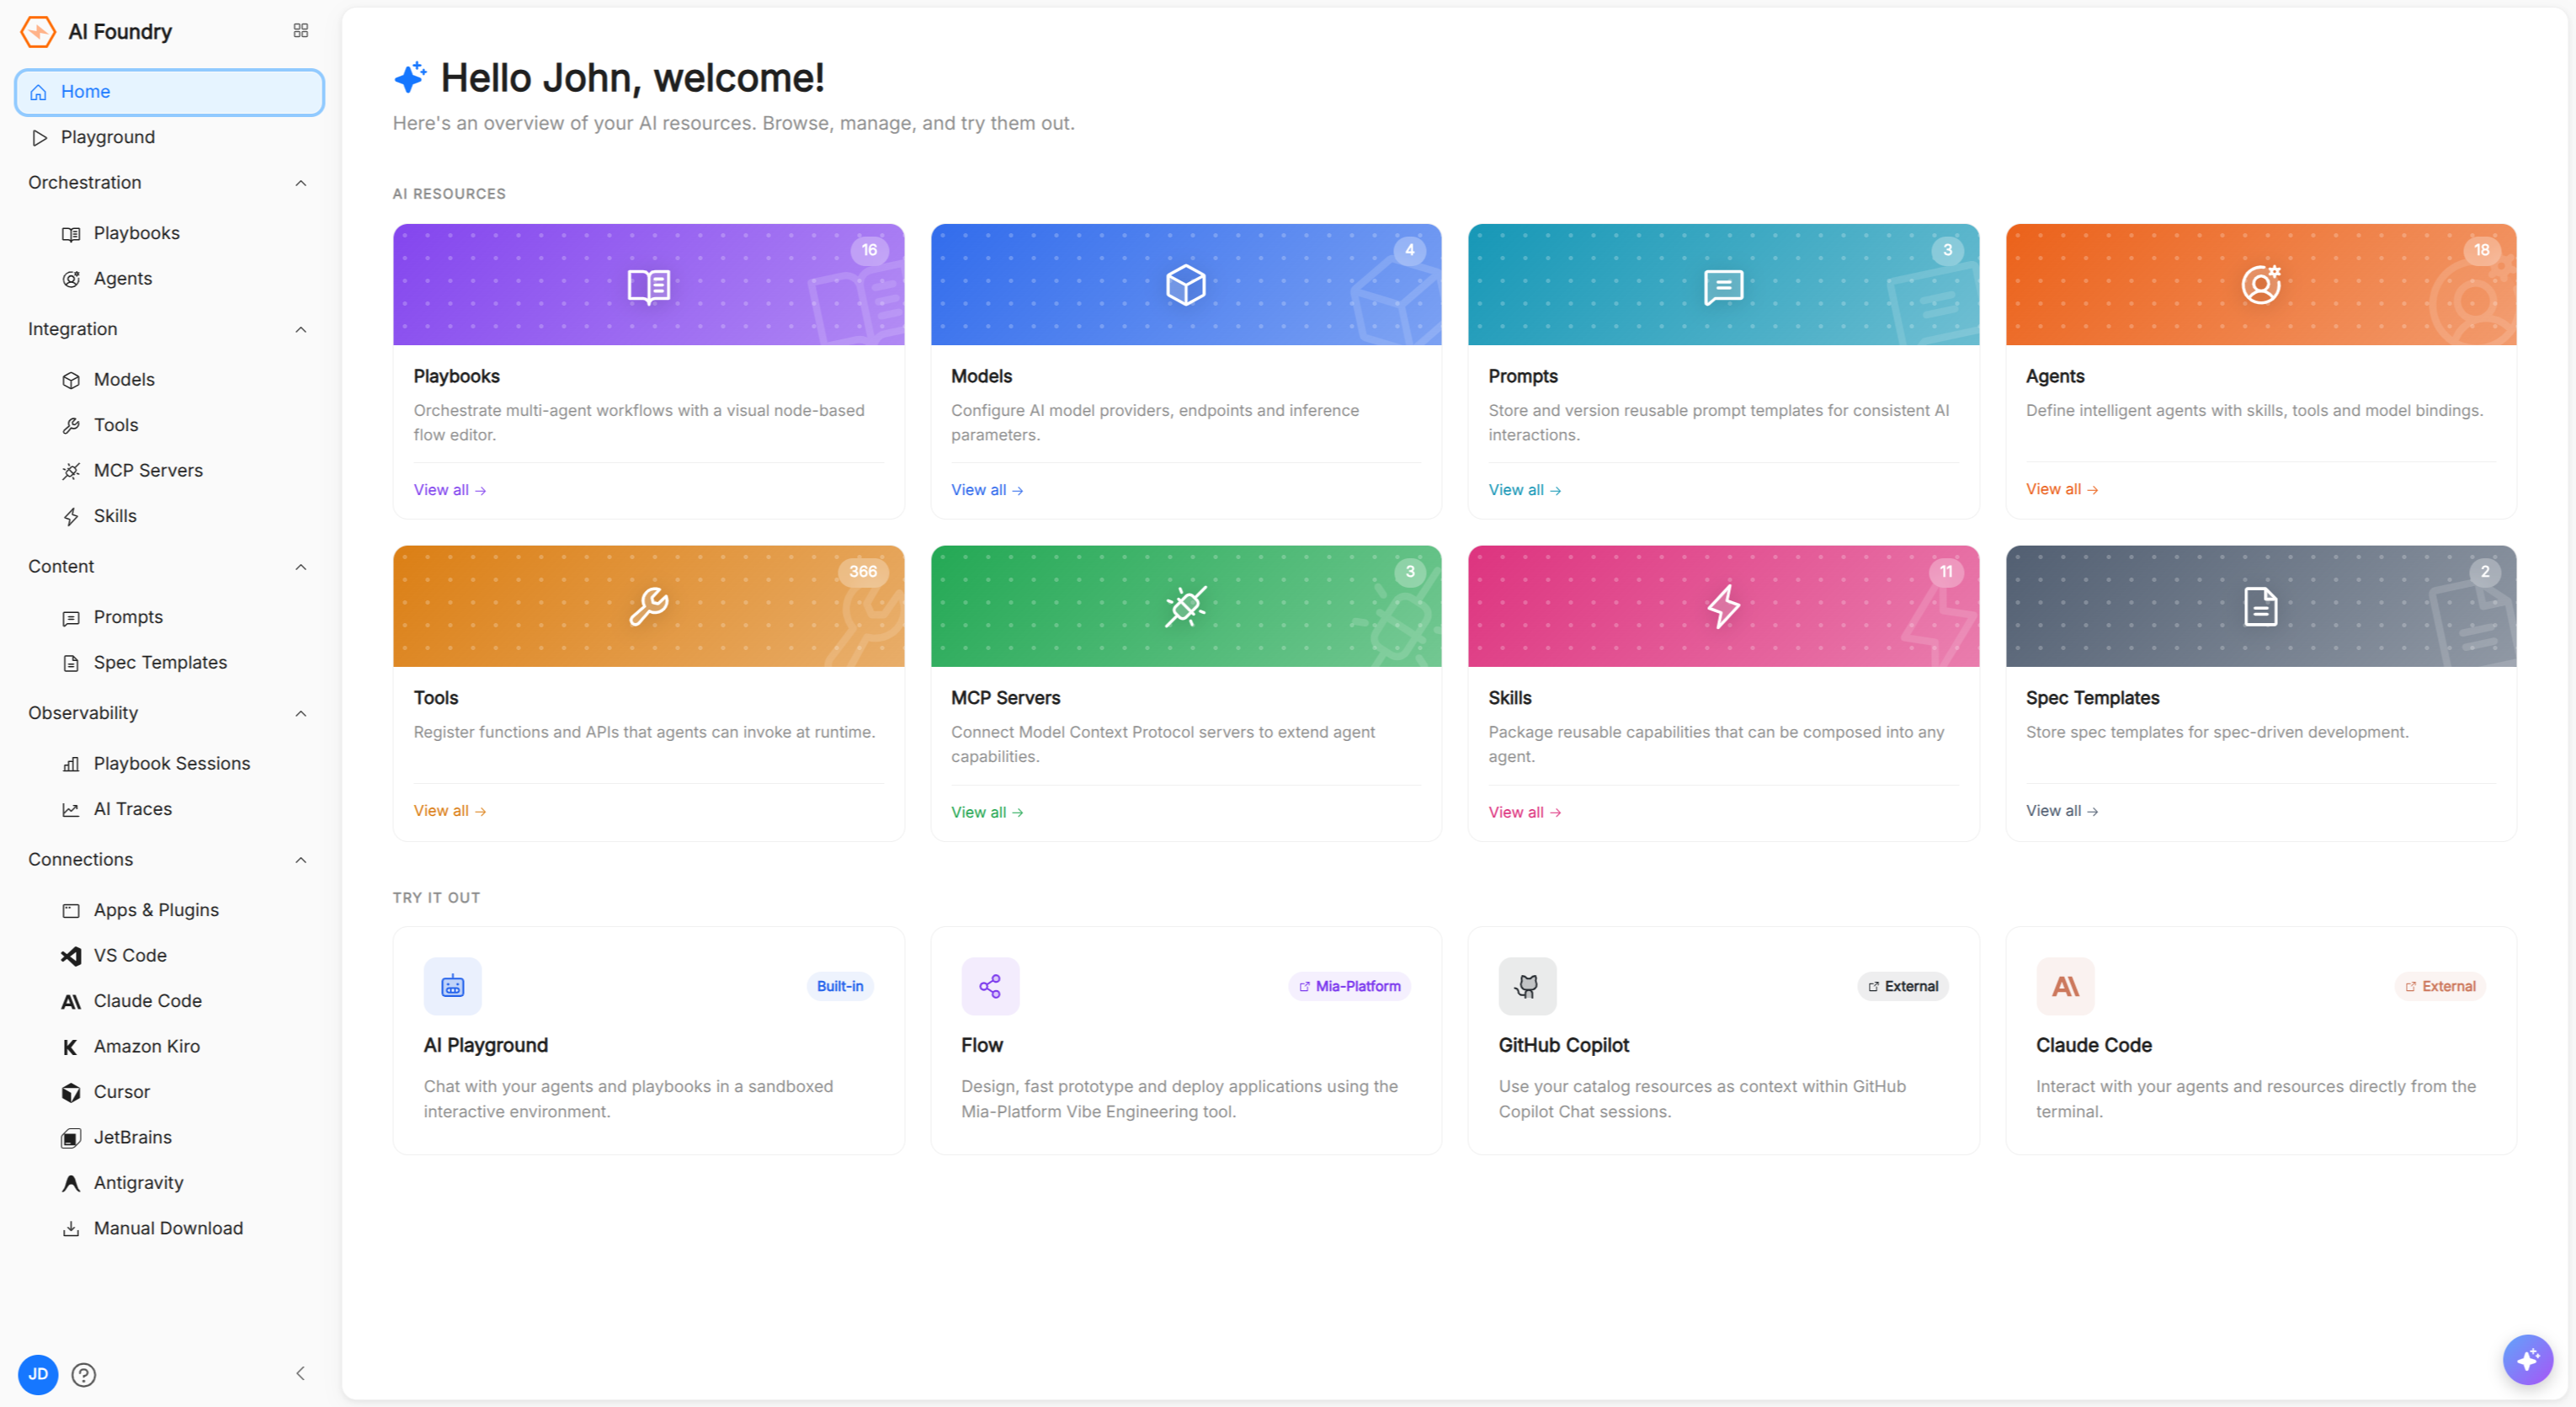Open the green MCP Servers card banner
The image size is (2576, 1407).
pyautogui.click(x=1186, y=606)
